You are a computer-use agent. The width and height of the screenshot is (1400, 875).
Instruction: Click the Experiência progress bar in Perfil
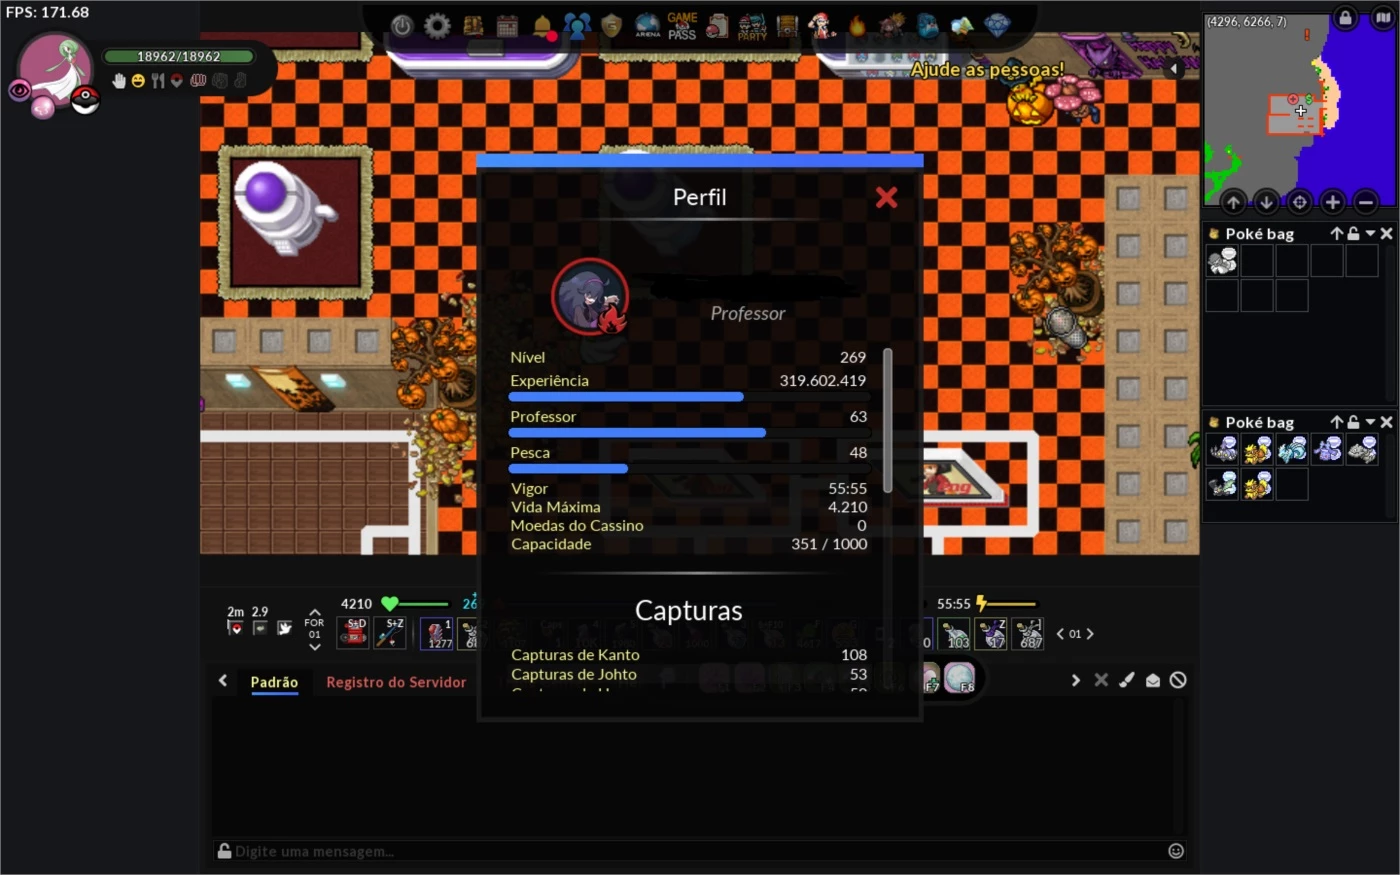click(688, 397)
